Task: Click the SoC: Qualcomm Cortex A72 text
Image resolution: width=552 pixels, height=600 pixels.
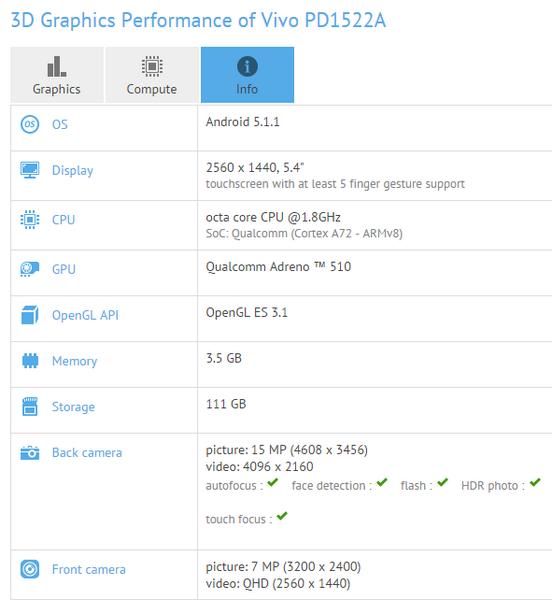Action: tap(304, 233)
